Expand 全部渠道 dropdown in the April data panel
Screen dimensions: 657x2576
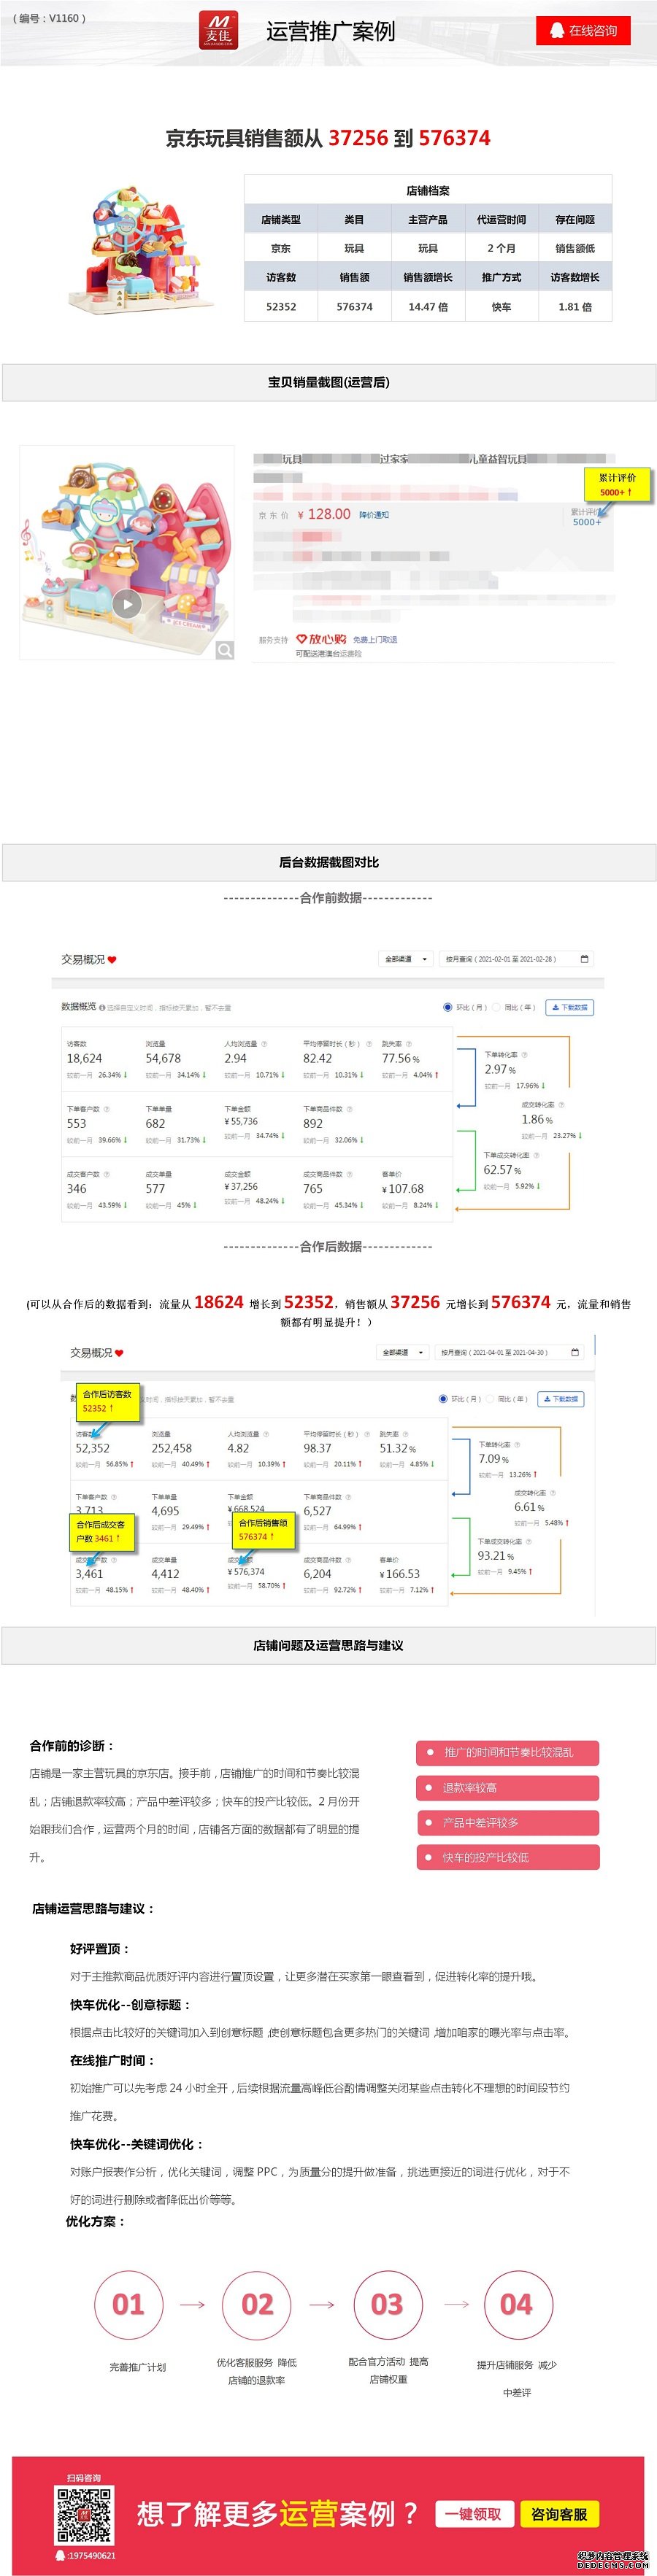[403, 1352]
